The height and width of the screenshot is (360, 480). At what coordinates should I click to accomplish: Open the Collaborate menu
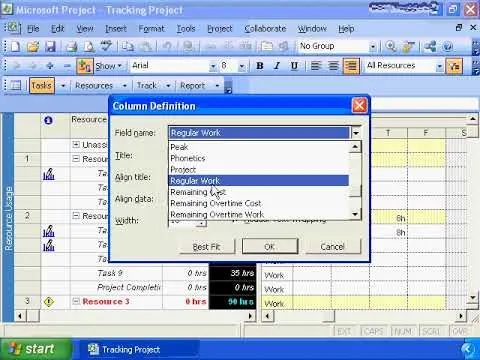[265, 29]
